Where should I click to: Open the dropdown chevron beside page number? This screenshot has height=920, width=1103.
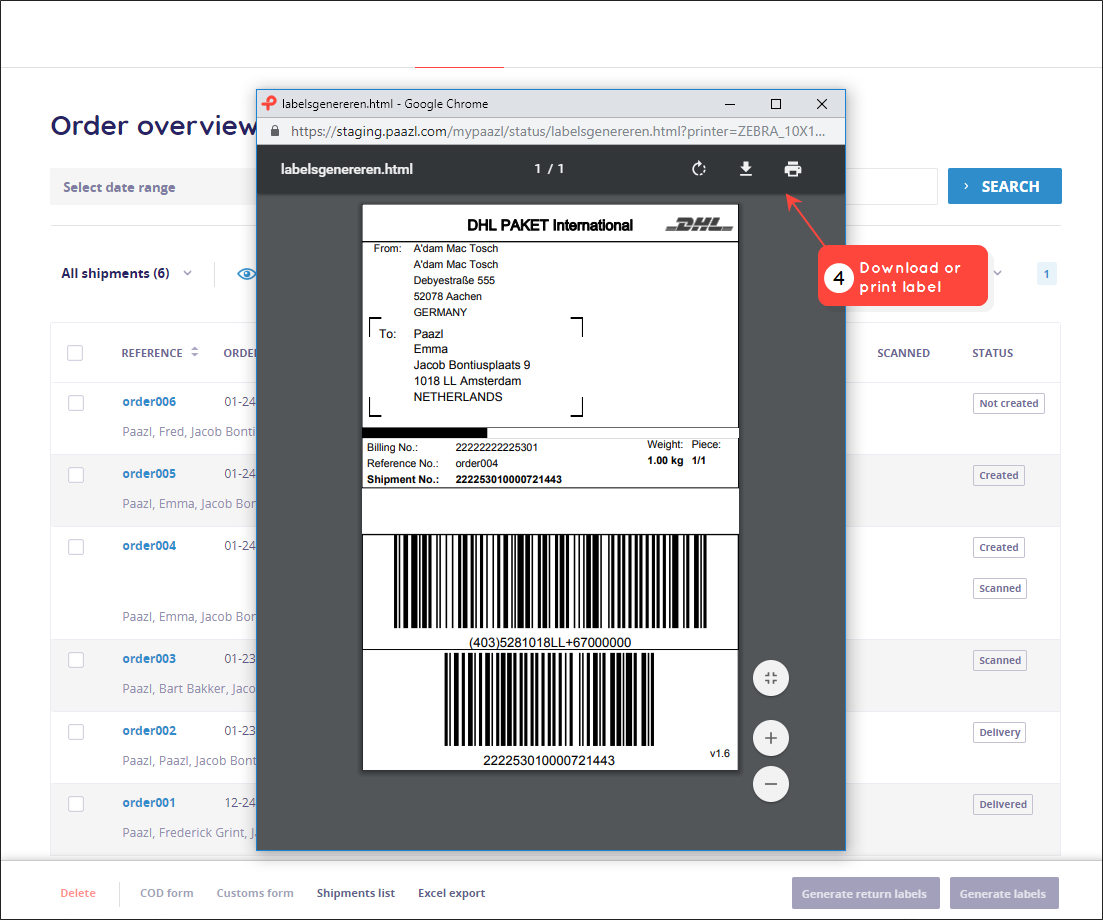[x=997, y=274]
